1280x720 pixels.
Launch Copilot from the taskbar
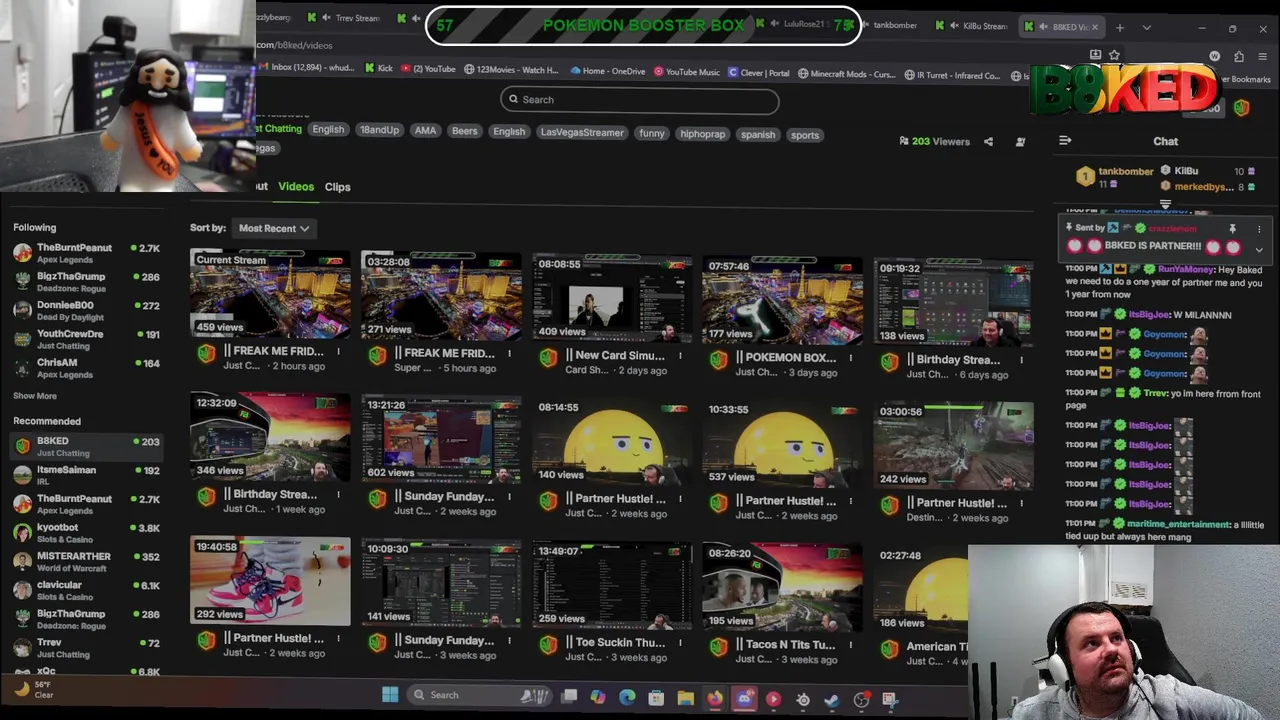[598, 697]
